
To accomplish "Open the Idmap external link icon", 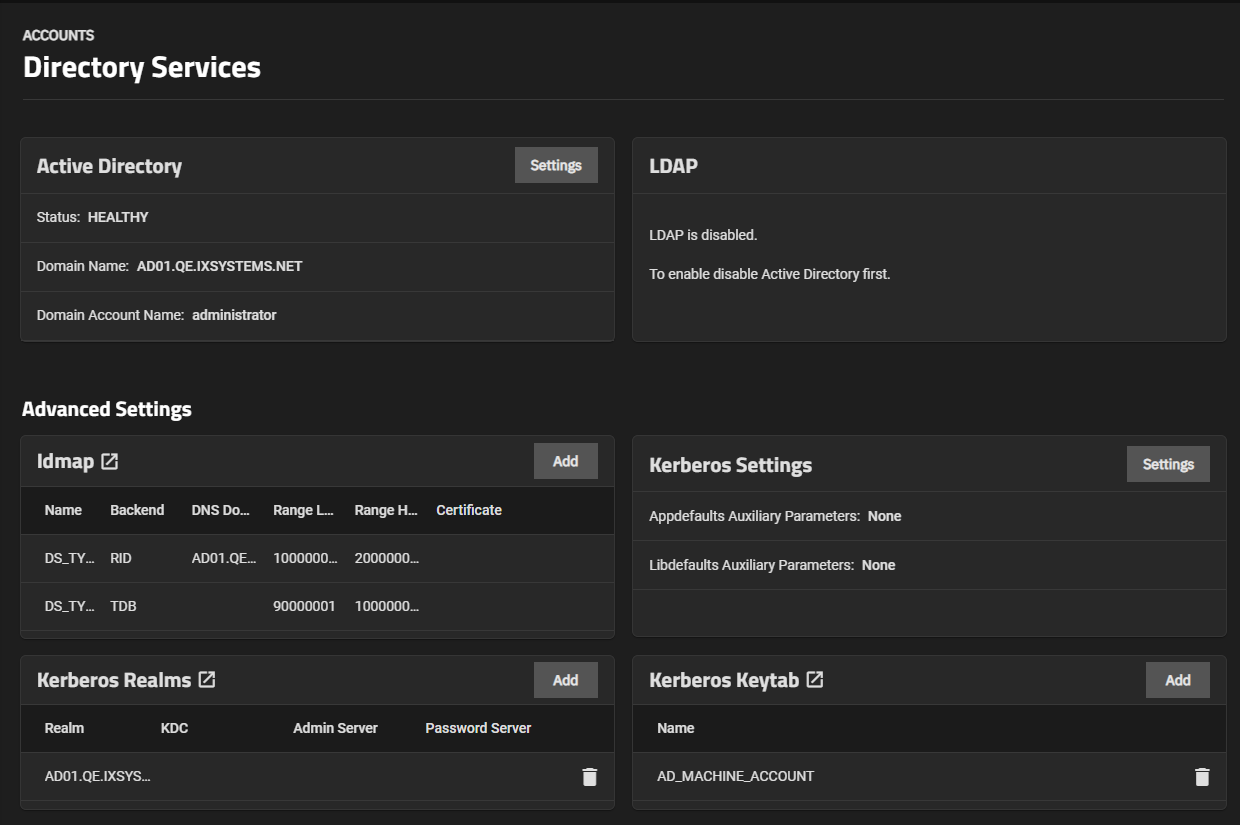I will click(x=110, y=462).
